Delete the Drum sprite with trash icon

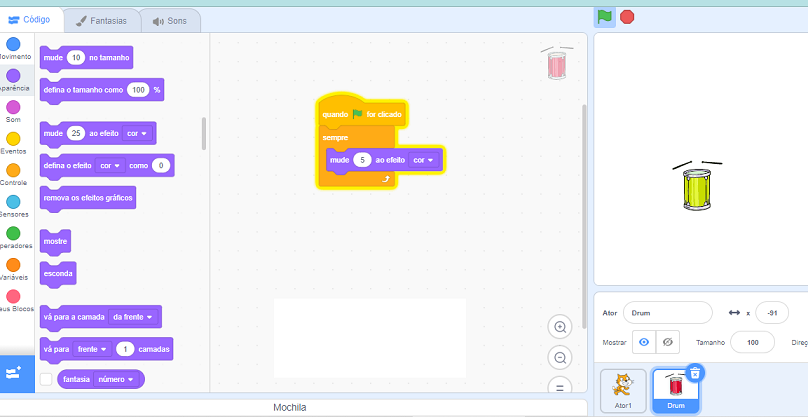pyautogui.click(x=696, y=372)
